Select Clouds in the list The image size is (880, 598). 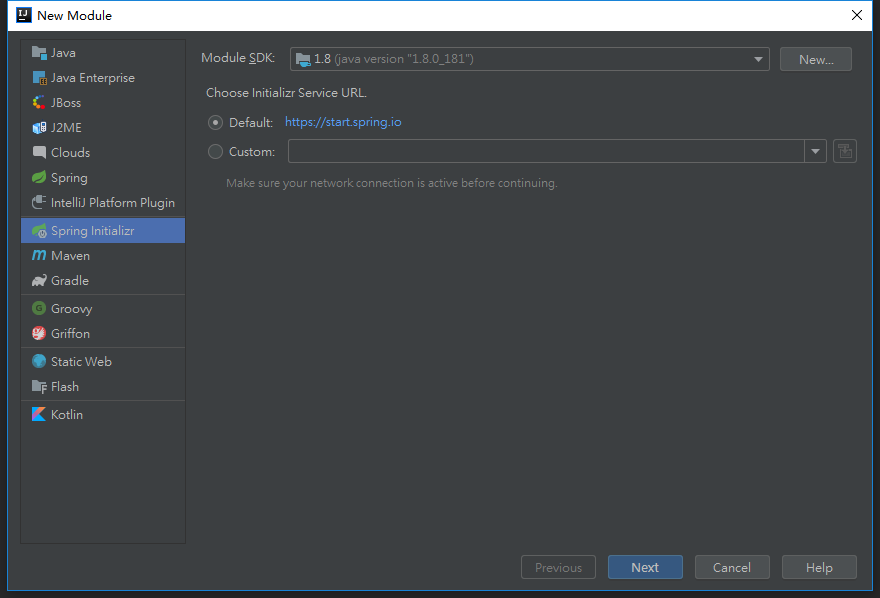coord(103,153)
